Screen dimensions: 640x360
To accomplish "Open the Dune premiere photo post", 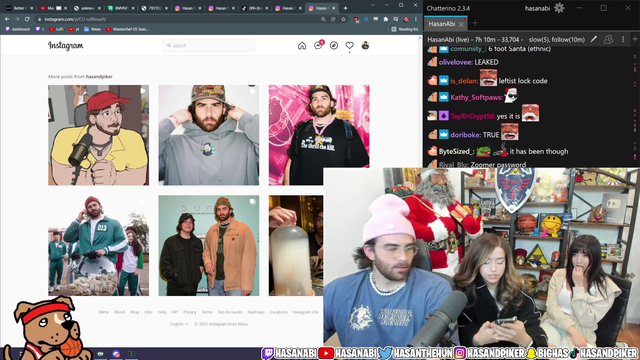I will [x=209, y=245].
